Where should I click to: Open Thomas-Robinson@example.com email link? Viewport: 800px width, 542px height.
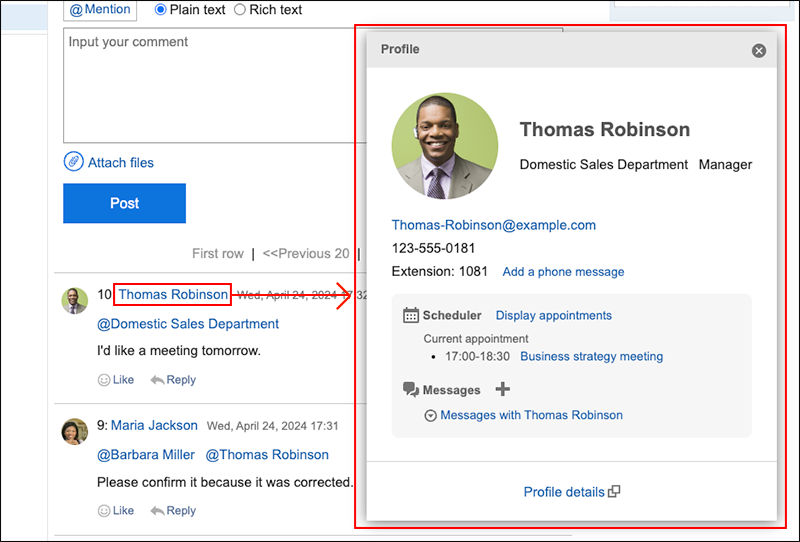pos(493,225)
